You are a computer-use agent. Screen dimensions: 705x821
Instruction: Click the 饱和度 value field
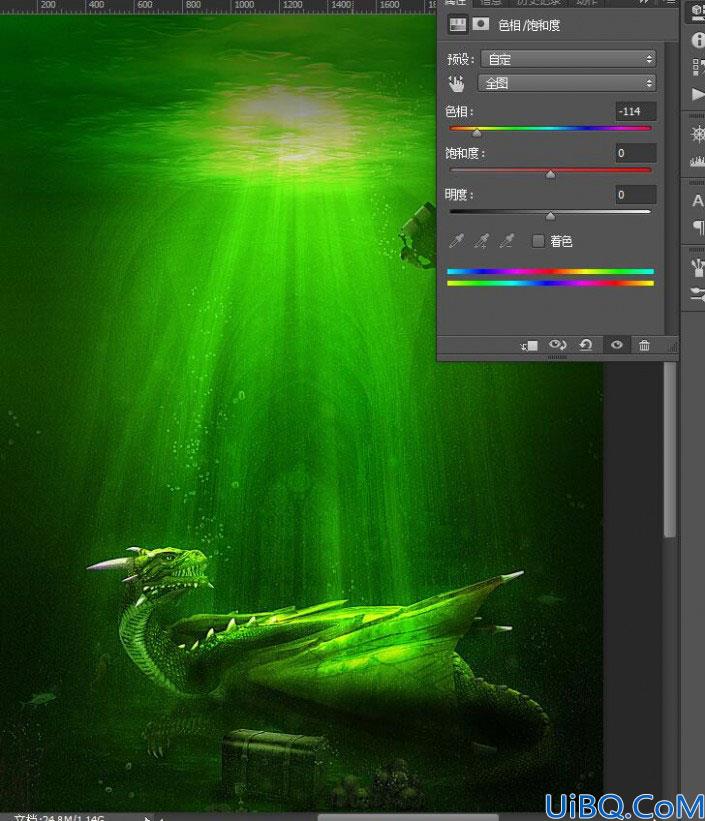(636, 153)
